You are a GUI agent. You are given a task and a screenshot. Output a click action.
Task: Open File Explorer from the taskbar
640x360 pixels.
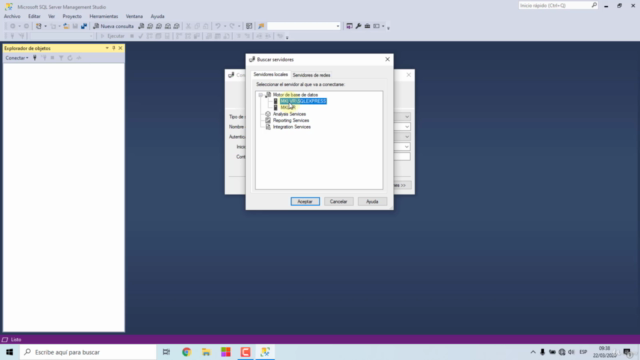pos(206,352)
